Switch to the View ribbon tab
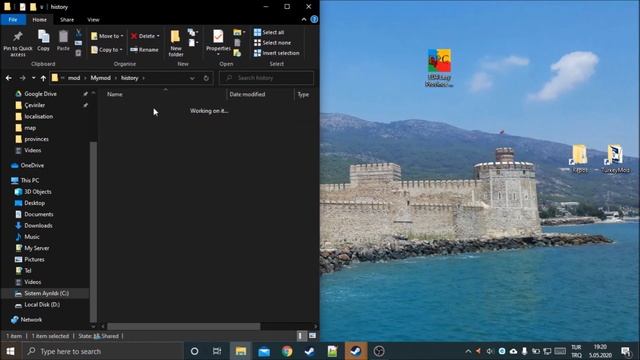This screenshot has height=360, width=640. coord(93,20)
